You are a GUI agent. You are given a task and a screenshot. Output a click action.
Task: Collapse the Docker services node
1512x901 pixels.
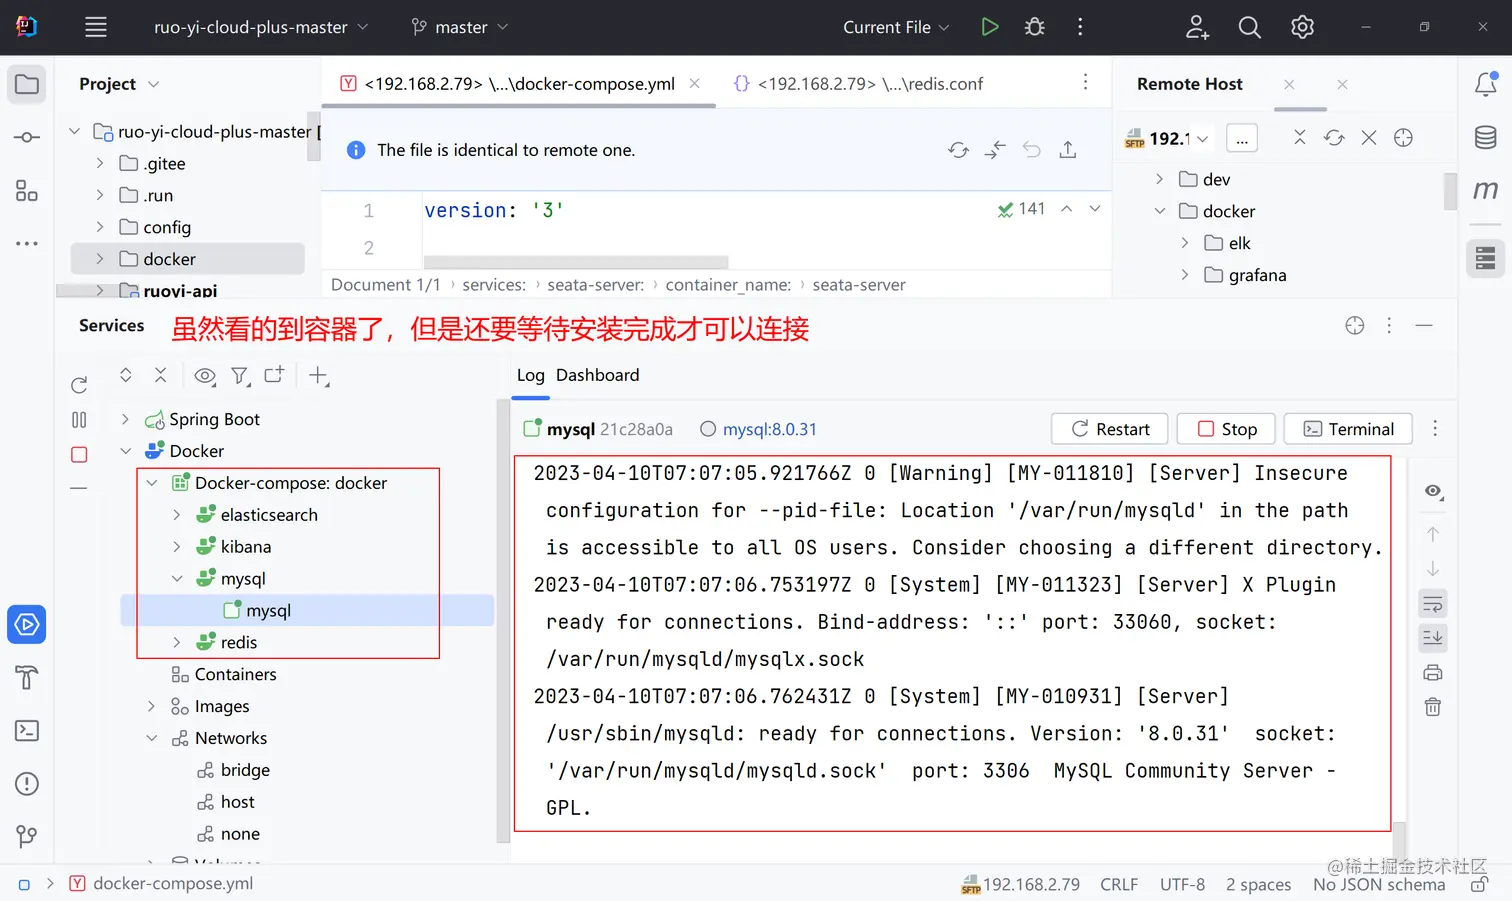pos(125,451)
